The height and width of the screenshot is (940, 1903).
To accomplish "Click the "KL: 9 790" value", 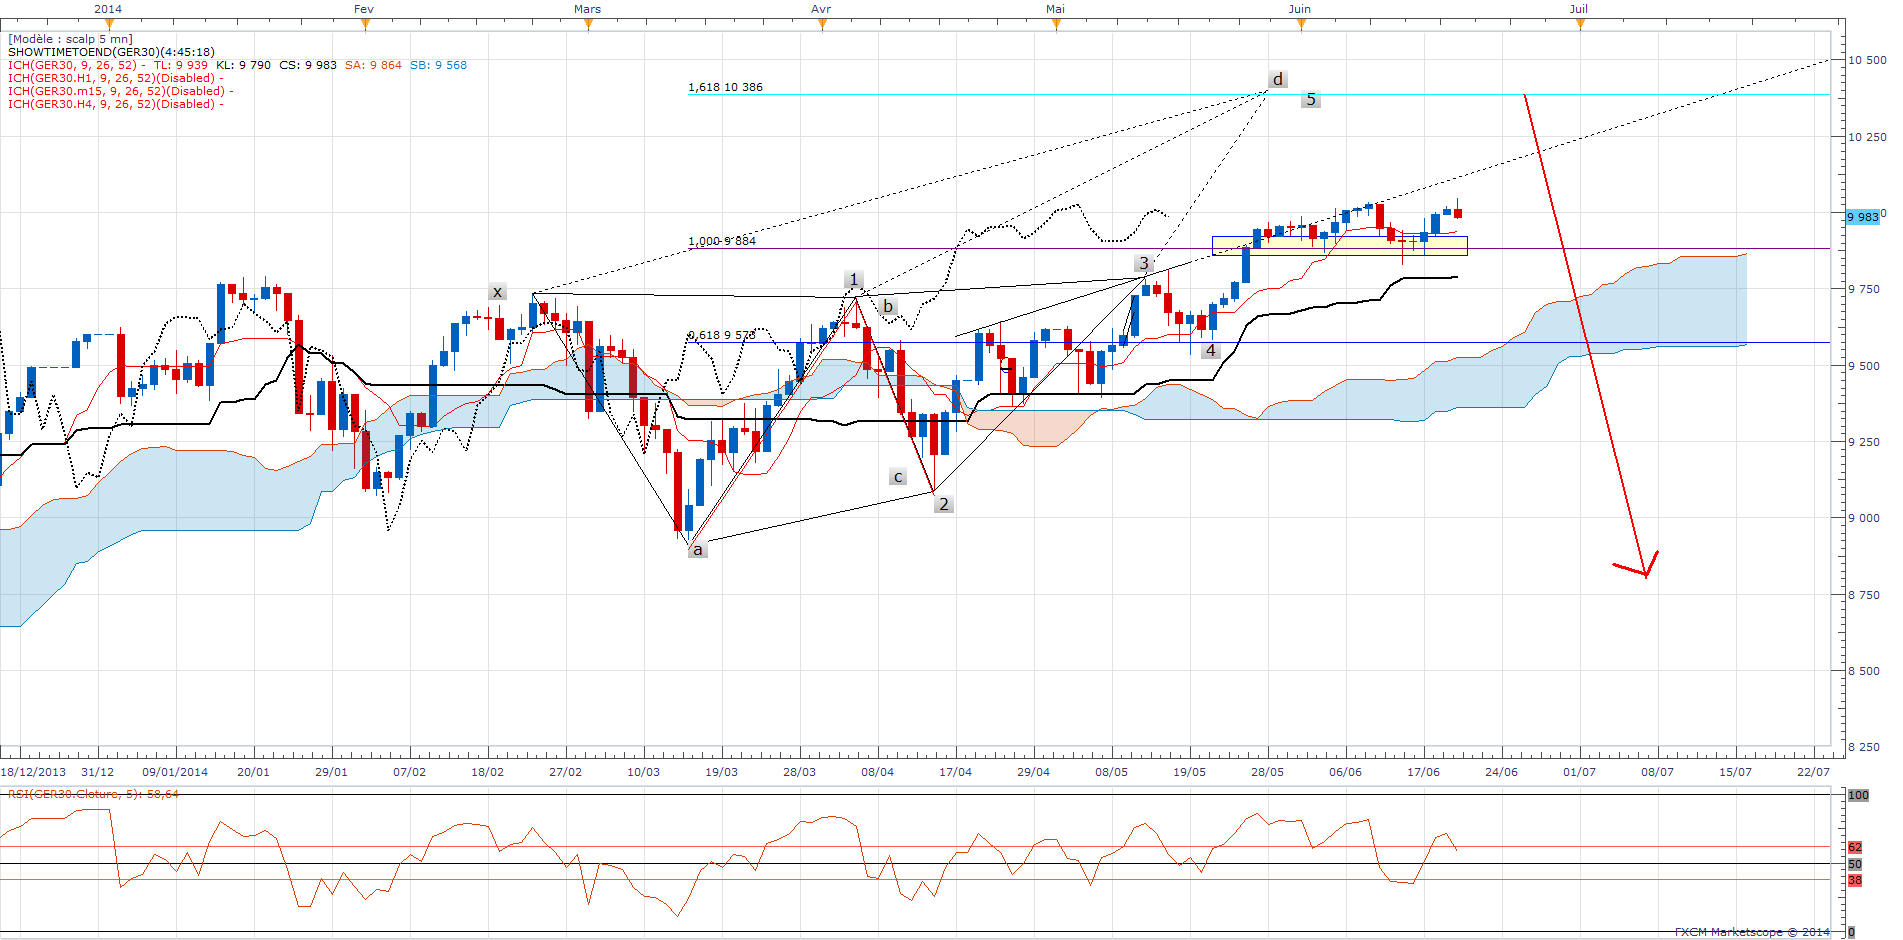I will (x=244, y=65).
